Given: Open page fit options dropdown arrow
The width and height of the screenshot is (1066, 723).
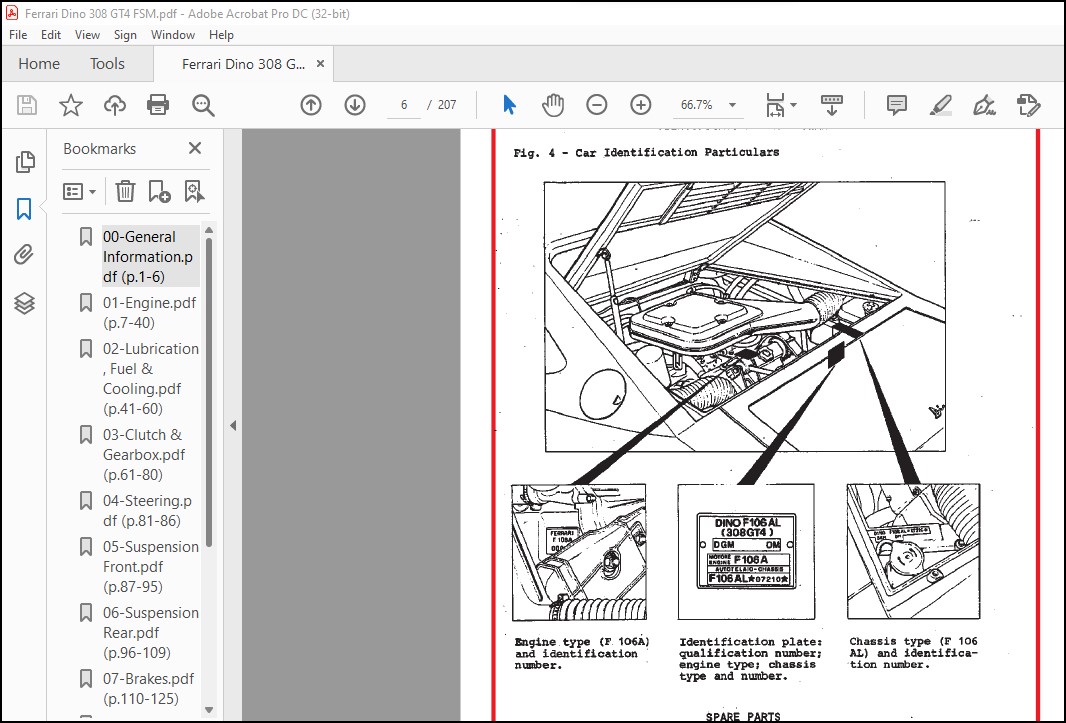Looking at the screenshot, I should tap(793, 105).
